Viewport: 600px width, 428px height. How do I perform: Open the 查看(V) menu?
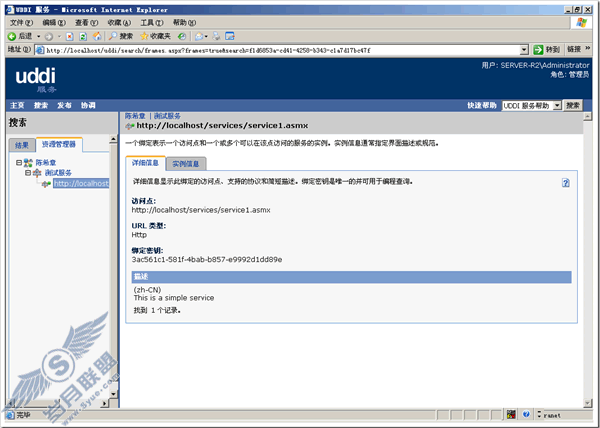click(86, 23)
